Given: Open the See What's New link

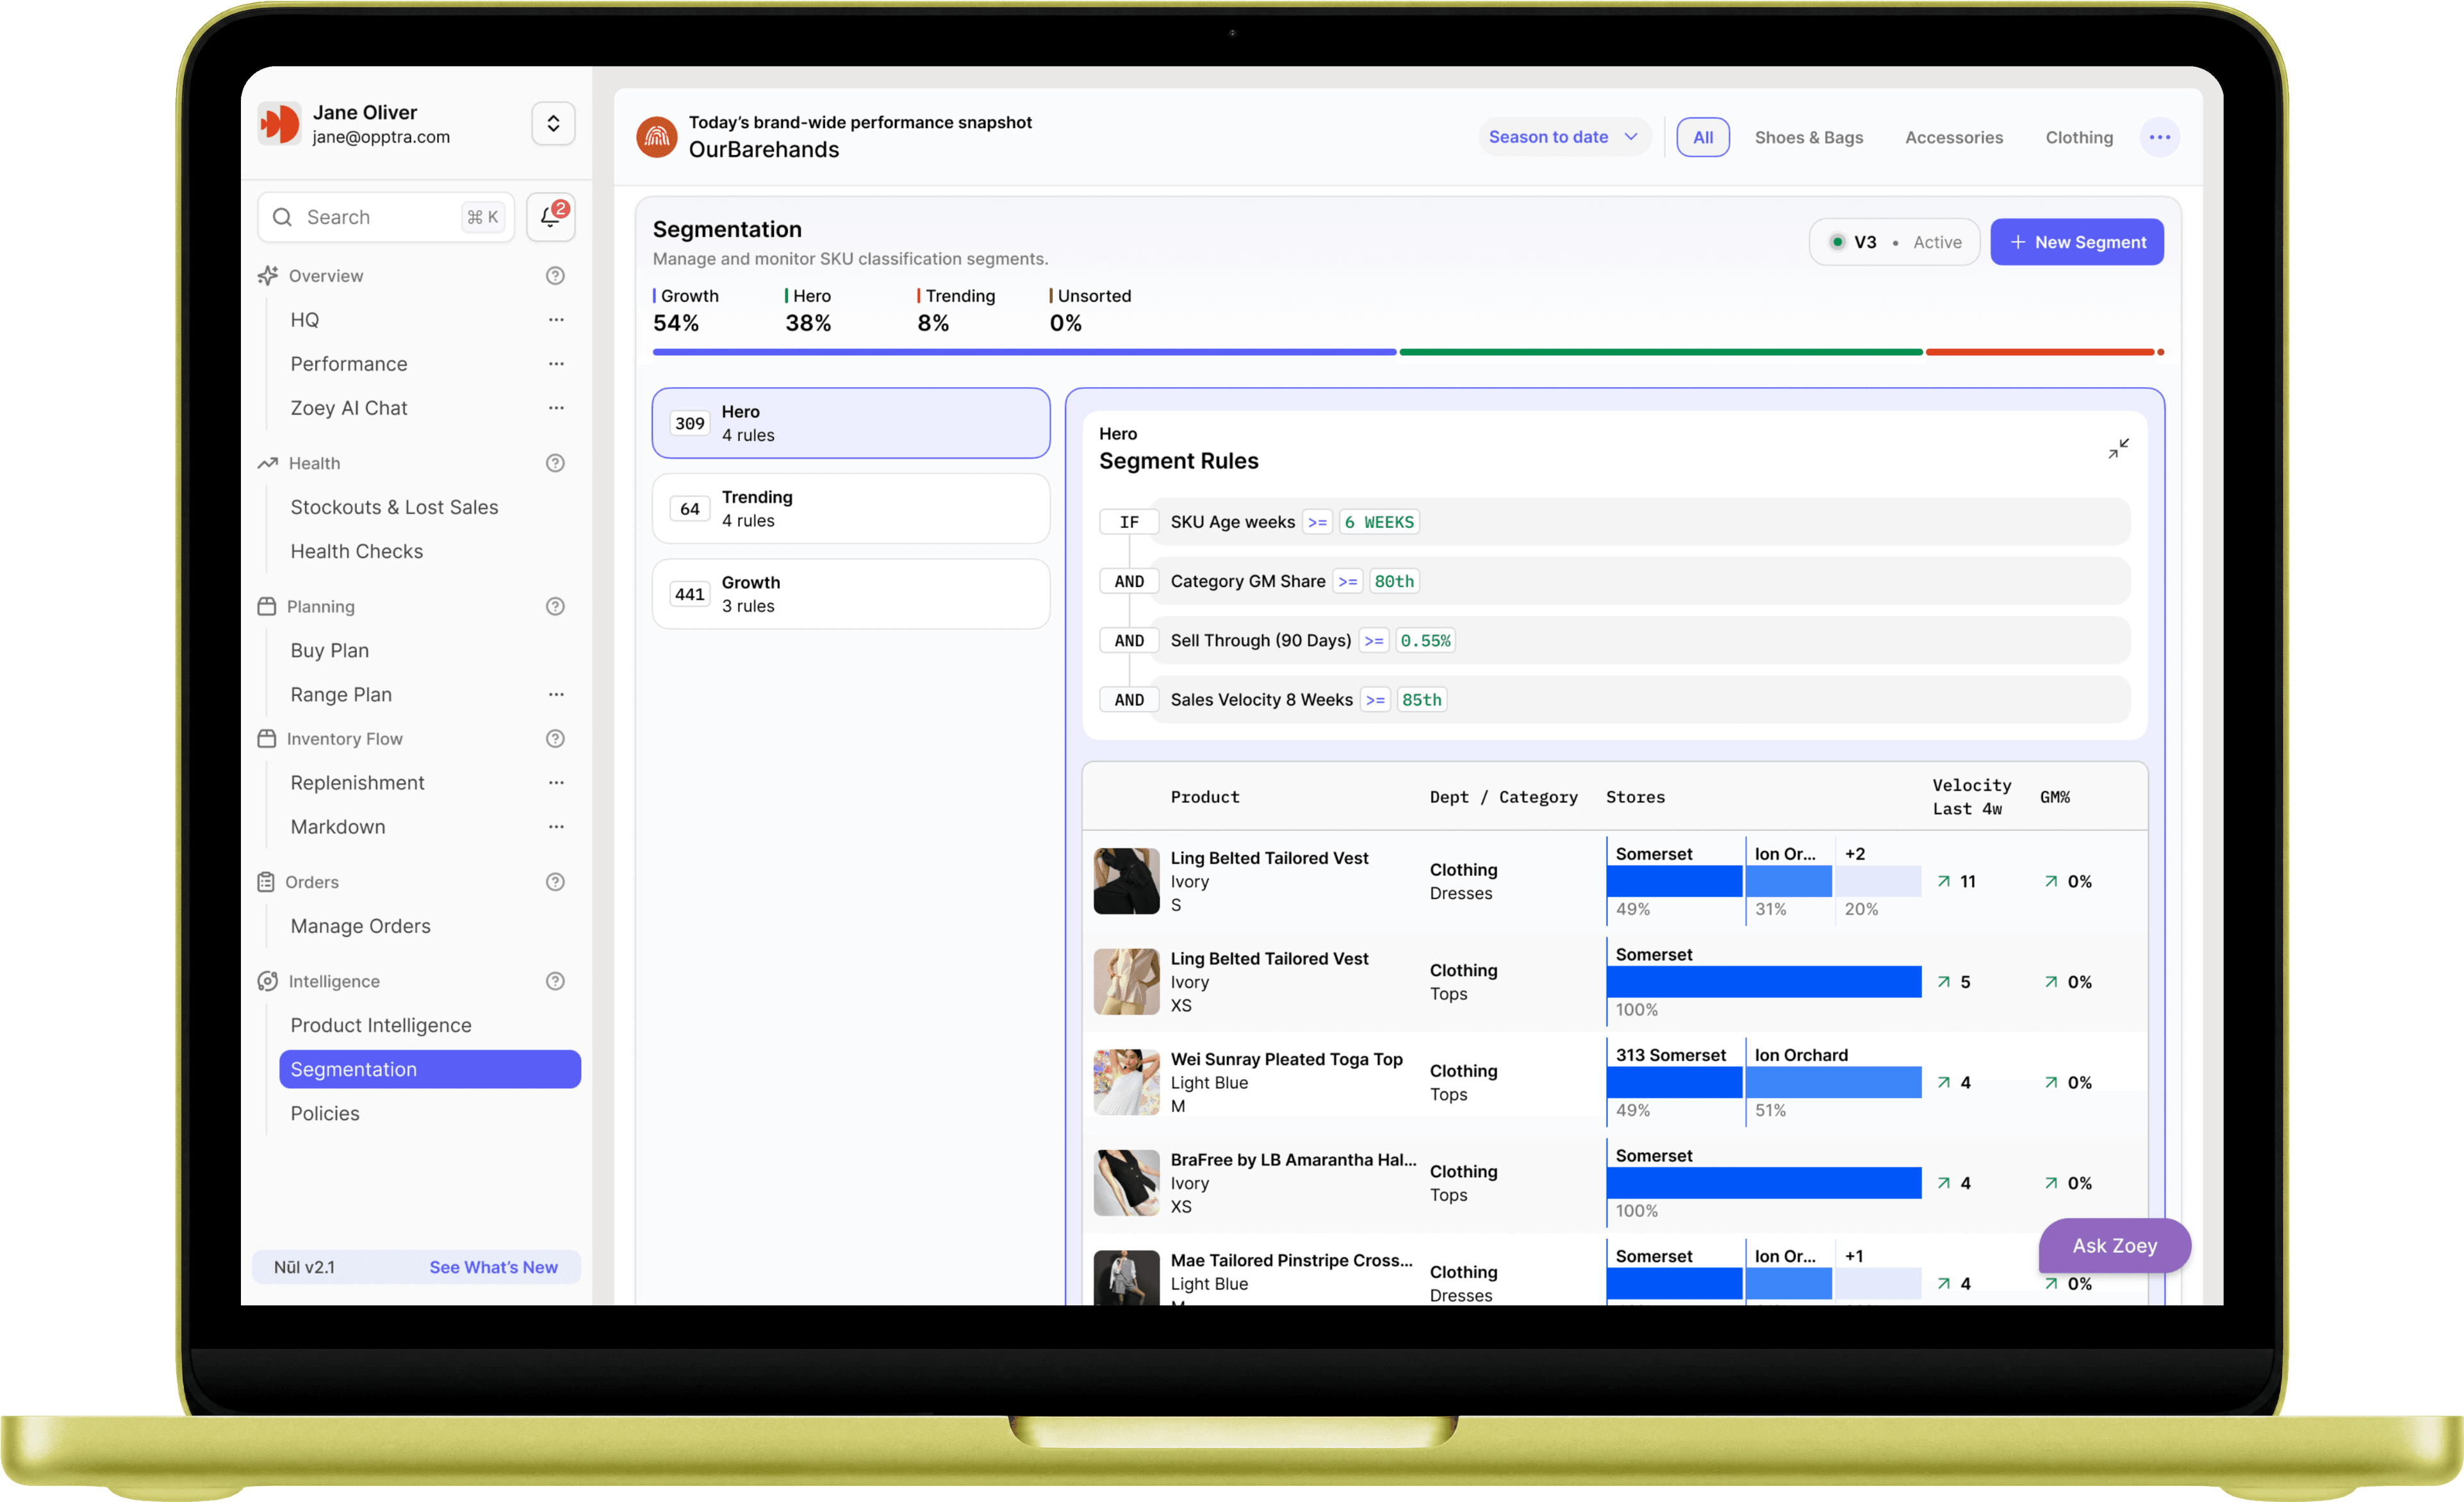Looking at the screenshot, I should [493, 1268].
